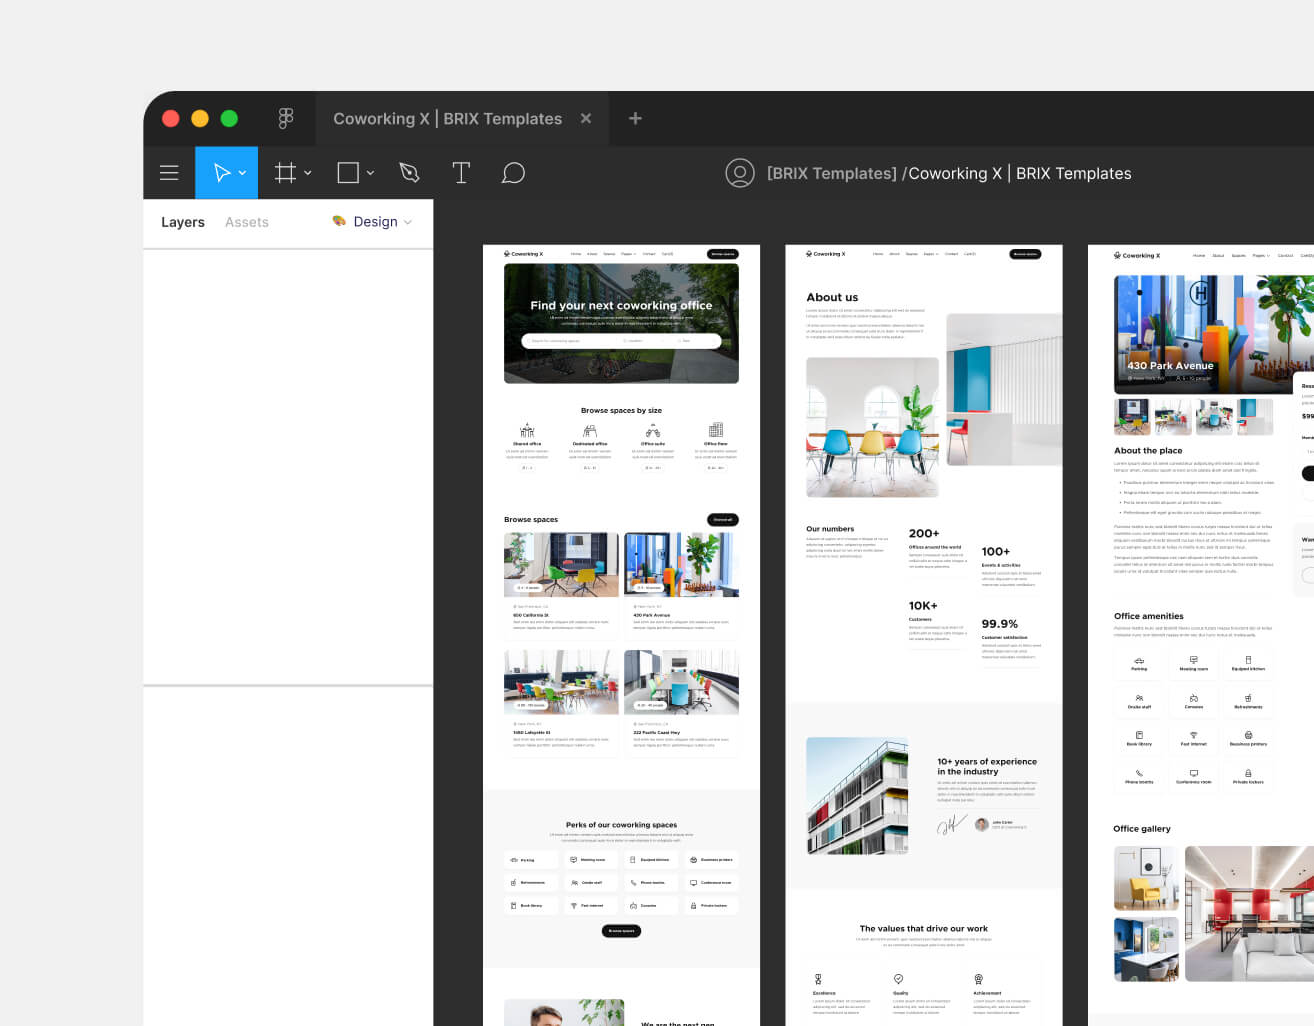The width and height of the screenshot is (1314, 1026).
Task: Expand the Frame tool options
Action: (x=307, y=172)
